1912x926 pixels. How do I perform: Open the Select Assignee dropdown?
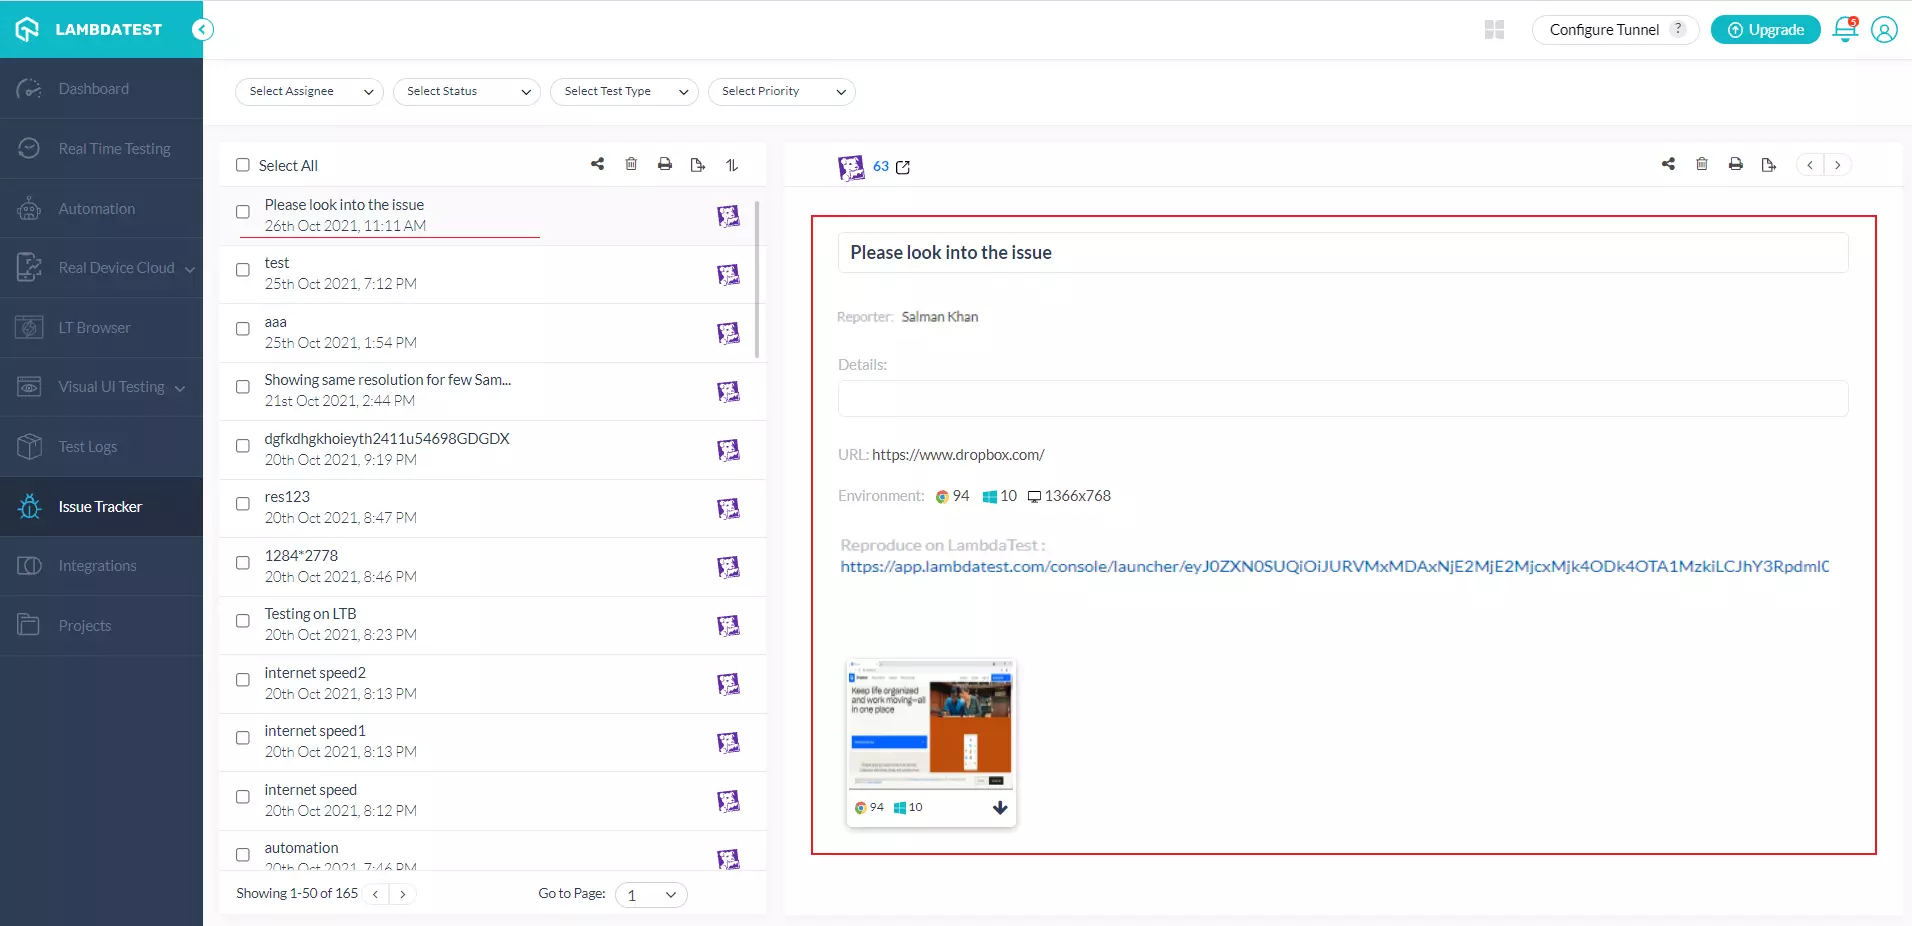309,91
